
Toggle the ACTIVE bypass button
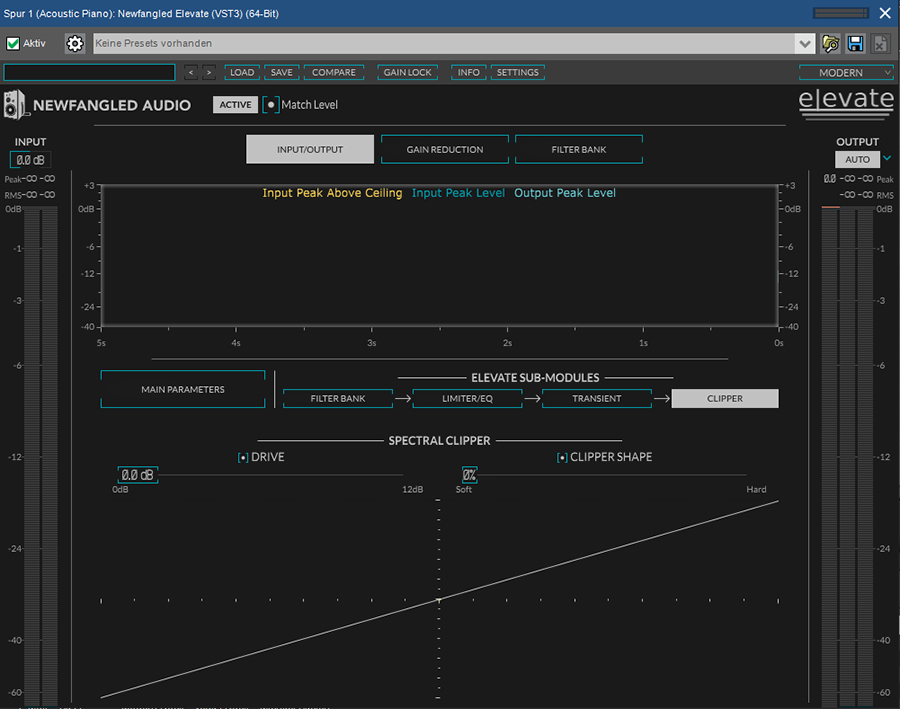(235, 104)
